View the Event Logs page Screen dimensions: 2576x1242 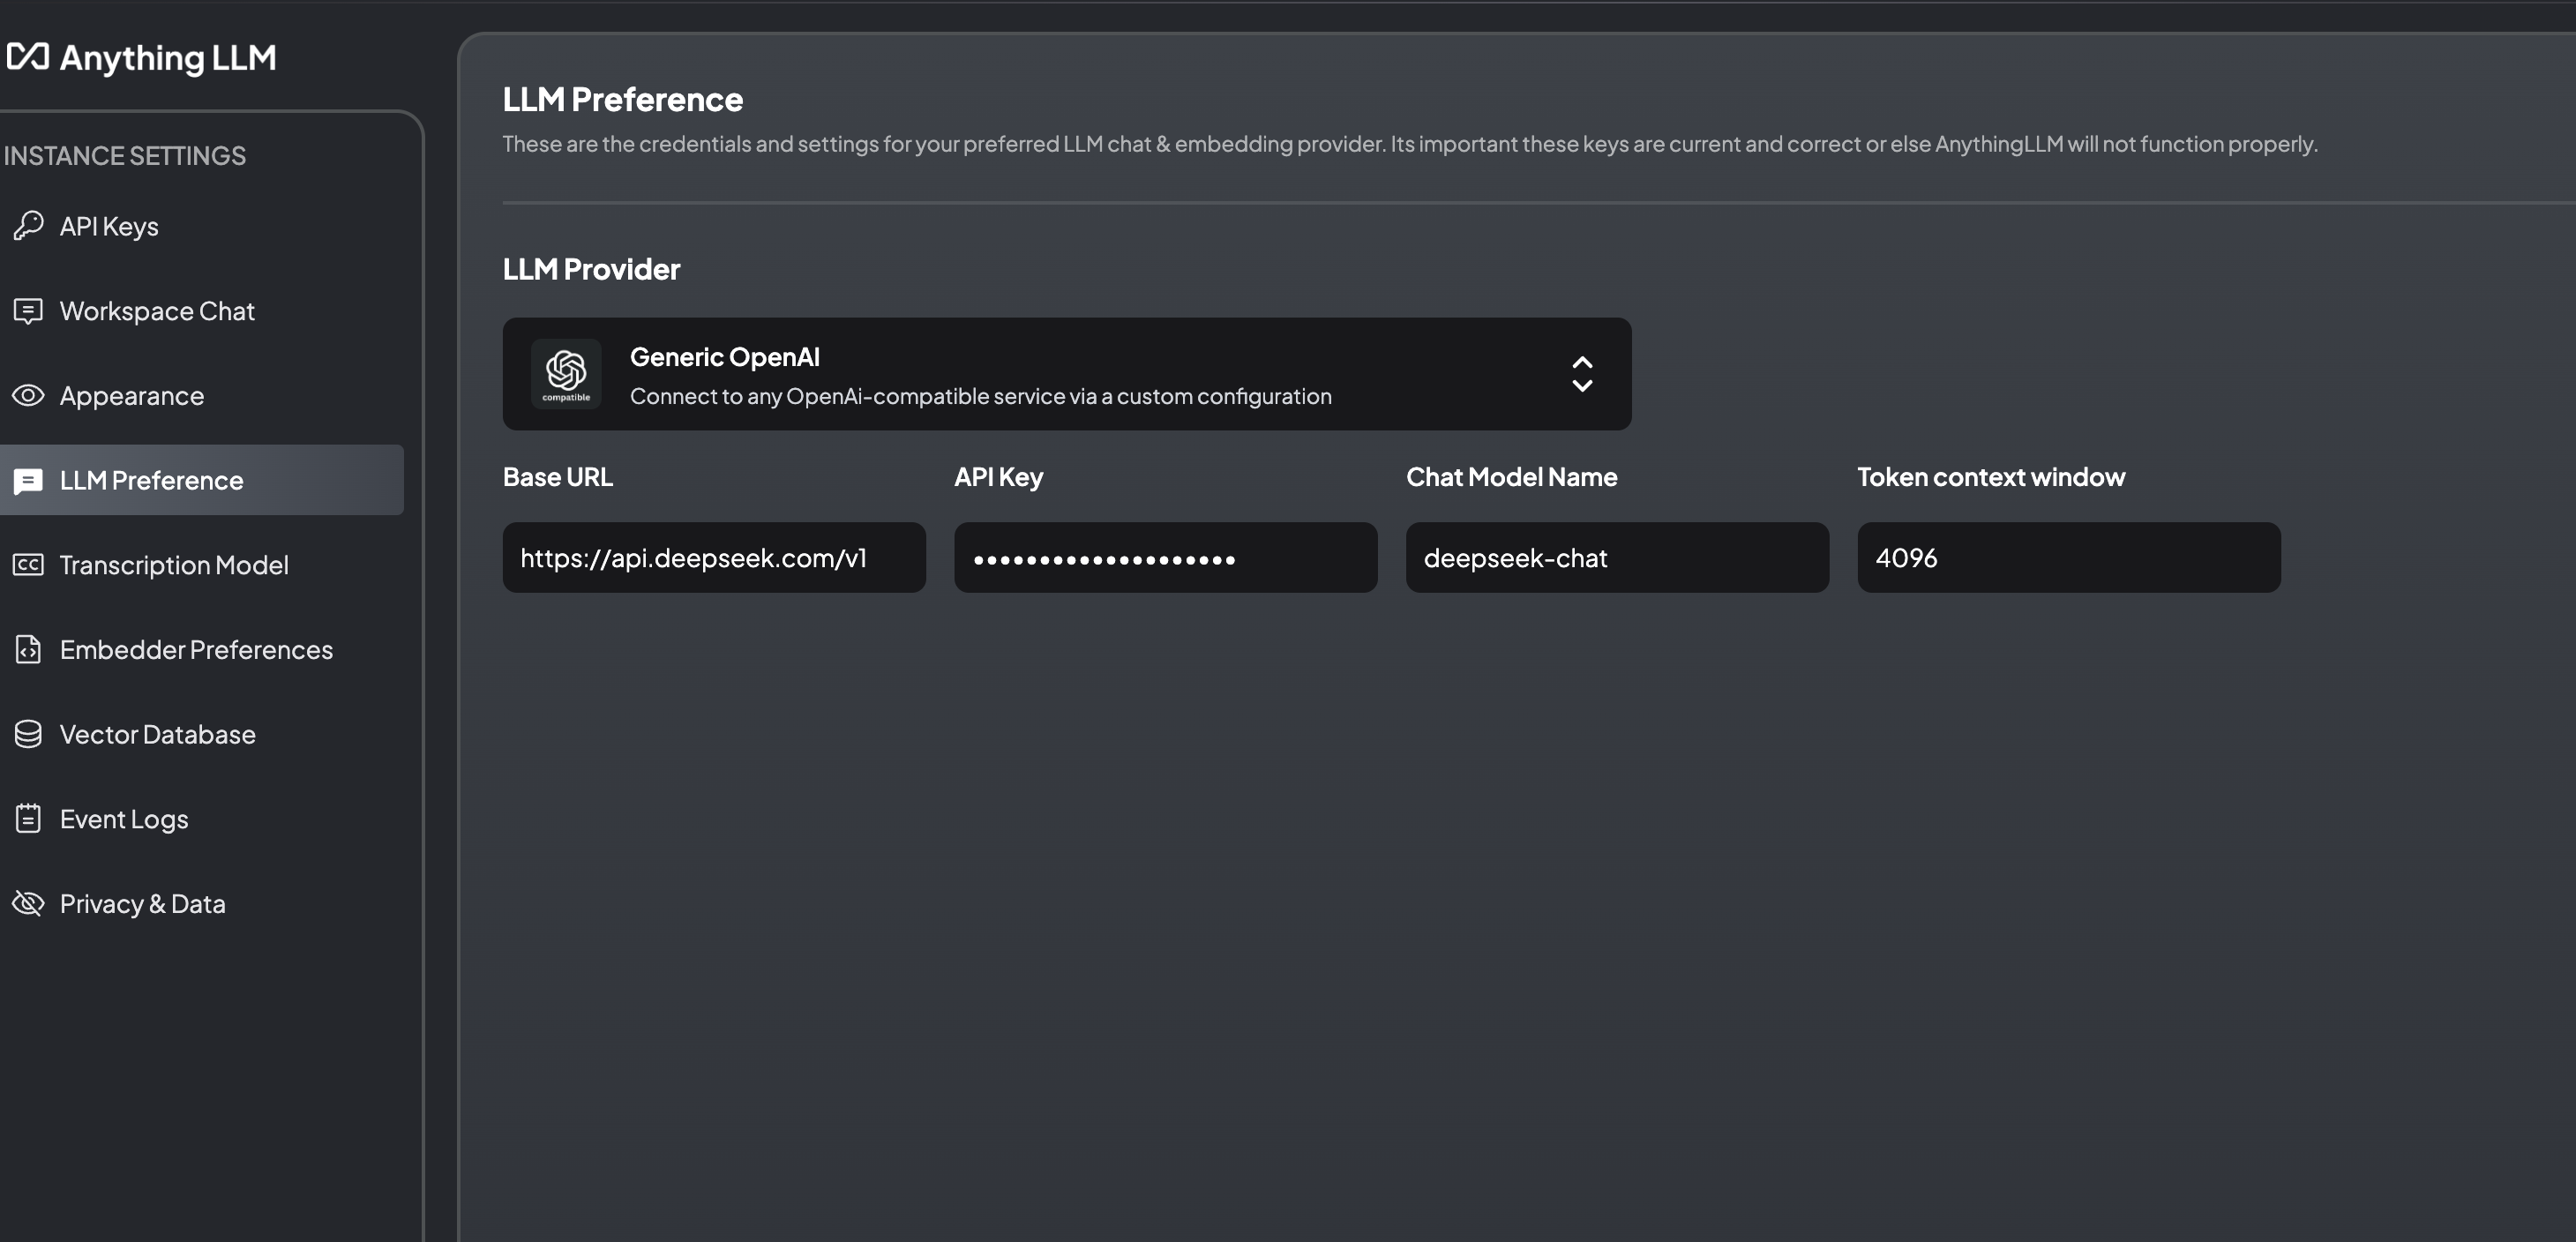202,819
